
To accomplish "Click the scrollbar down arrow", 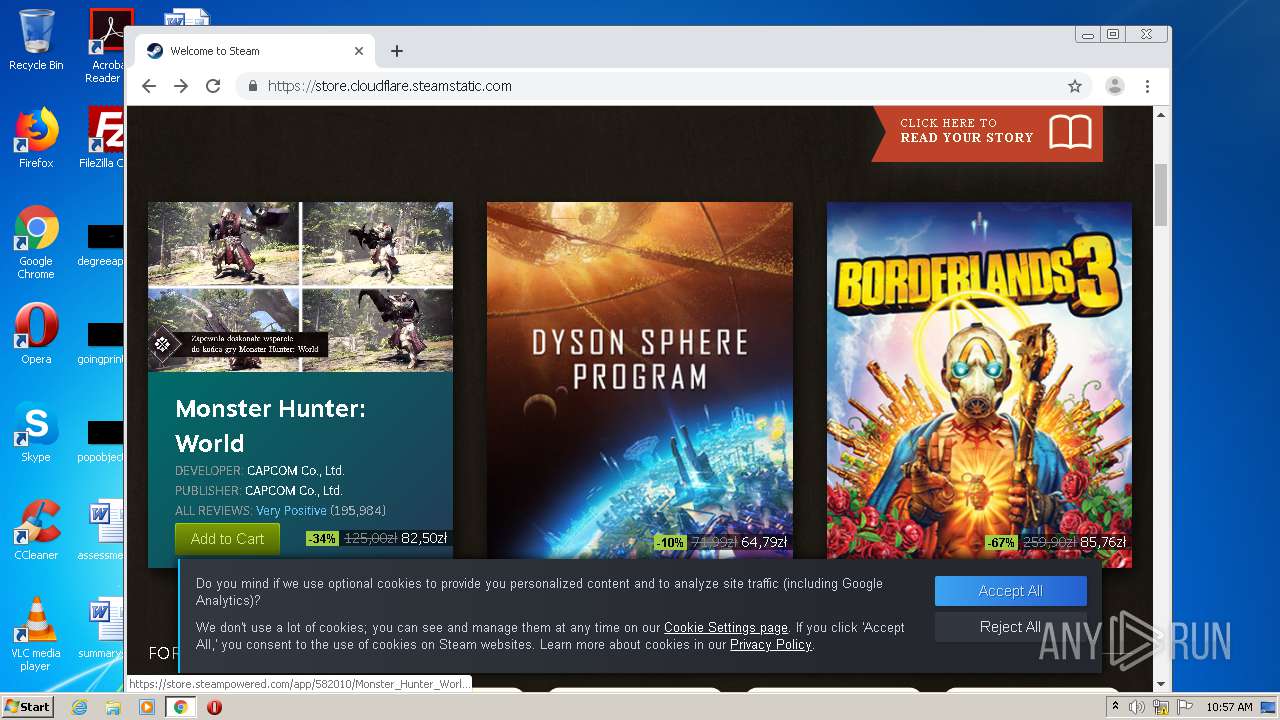I will pos(1161,684).
